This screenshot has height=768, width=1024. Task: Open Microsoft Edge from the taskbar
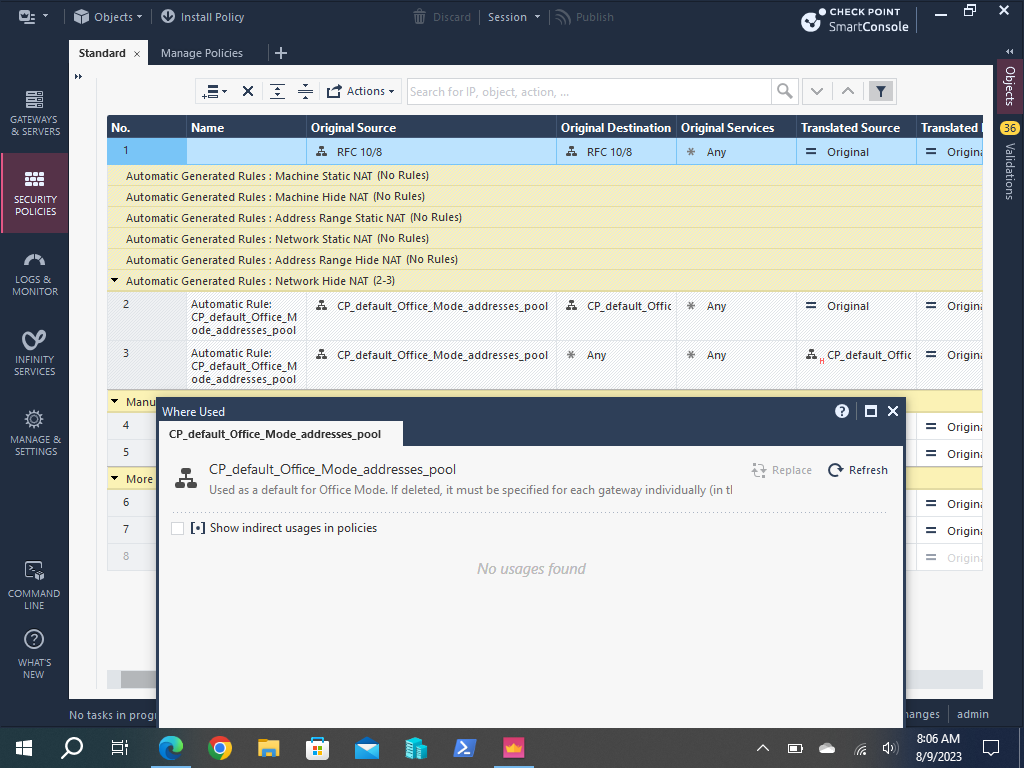pos(171,748)
